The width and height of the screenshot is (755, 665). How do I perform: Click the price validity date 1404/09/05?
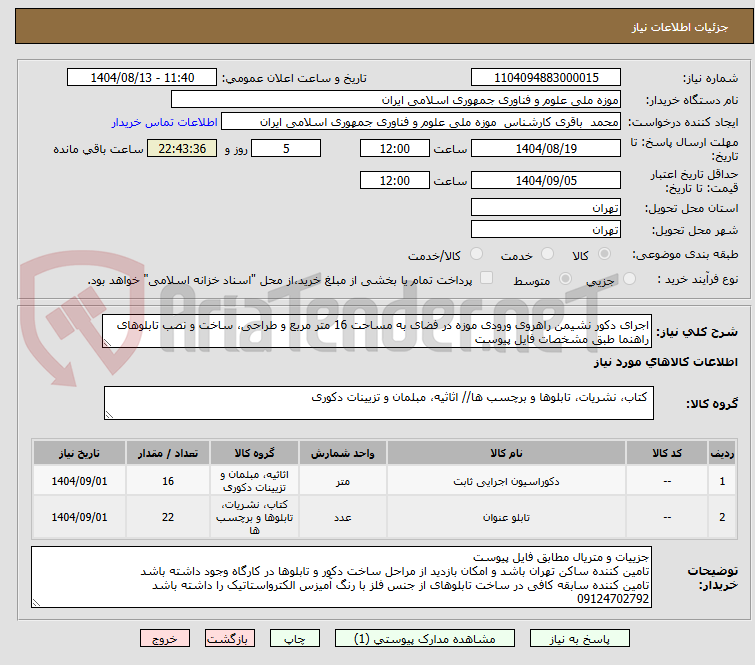coord(546,181)
